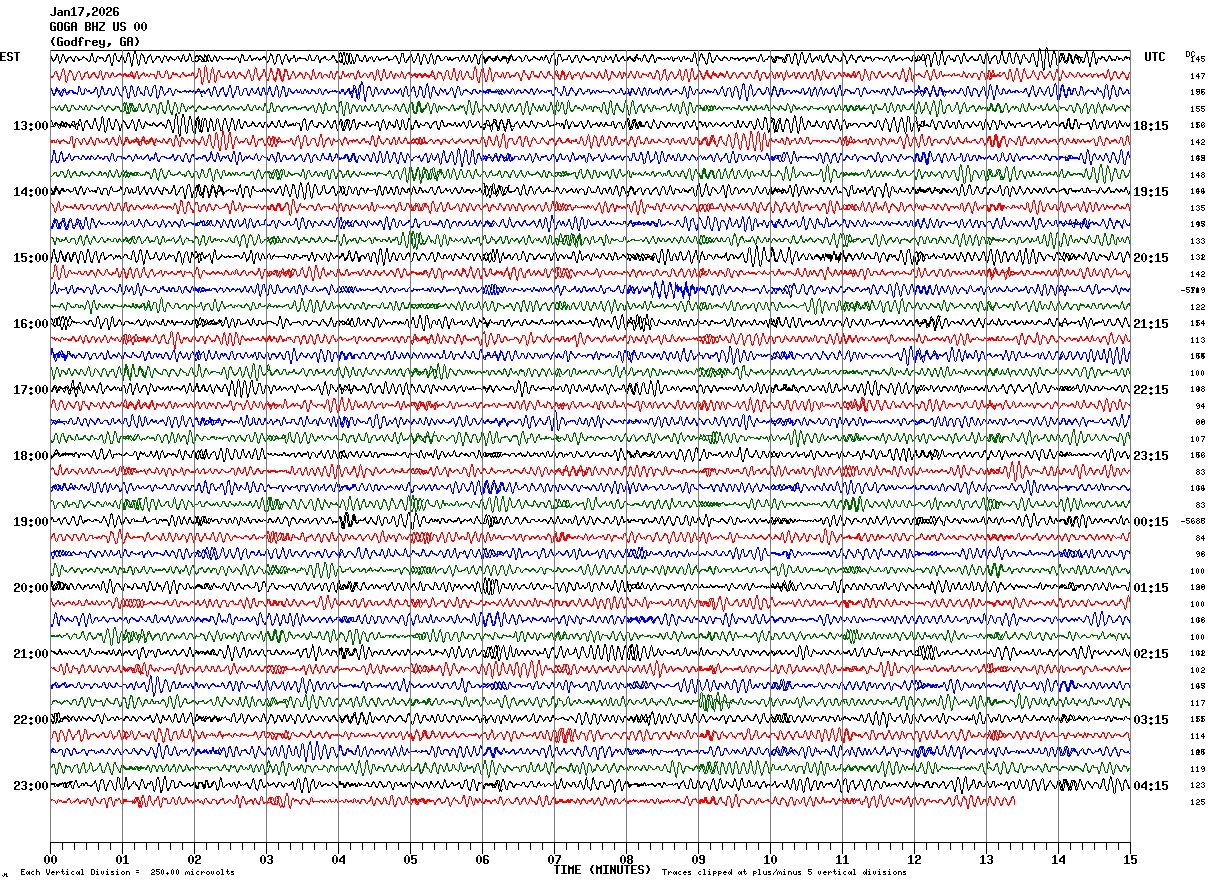The width and height of the screenshot is (1210, 886).
Task: Click the DC offset value "148"
Action: (1197, 175)
